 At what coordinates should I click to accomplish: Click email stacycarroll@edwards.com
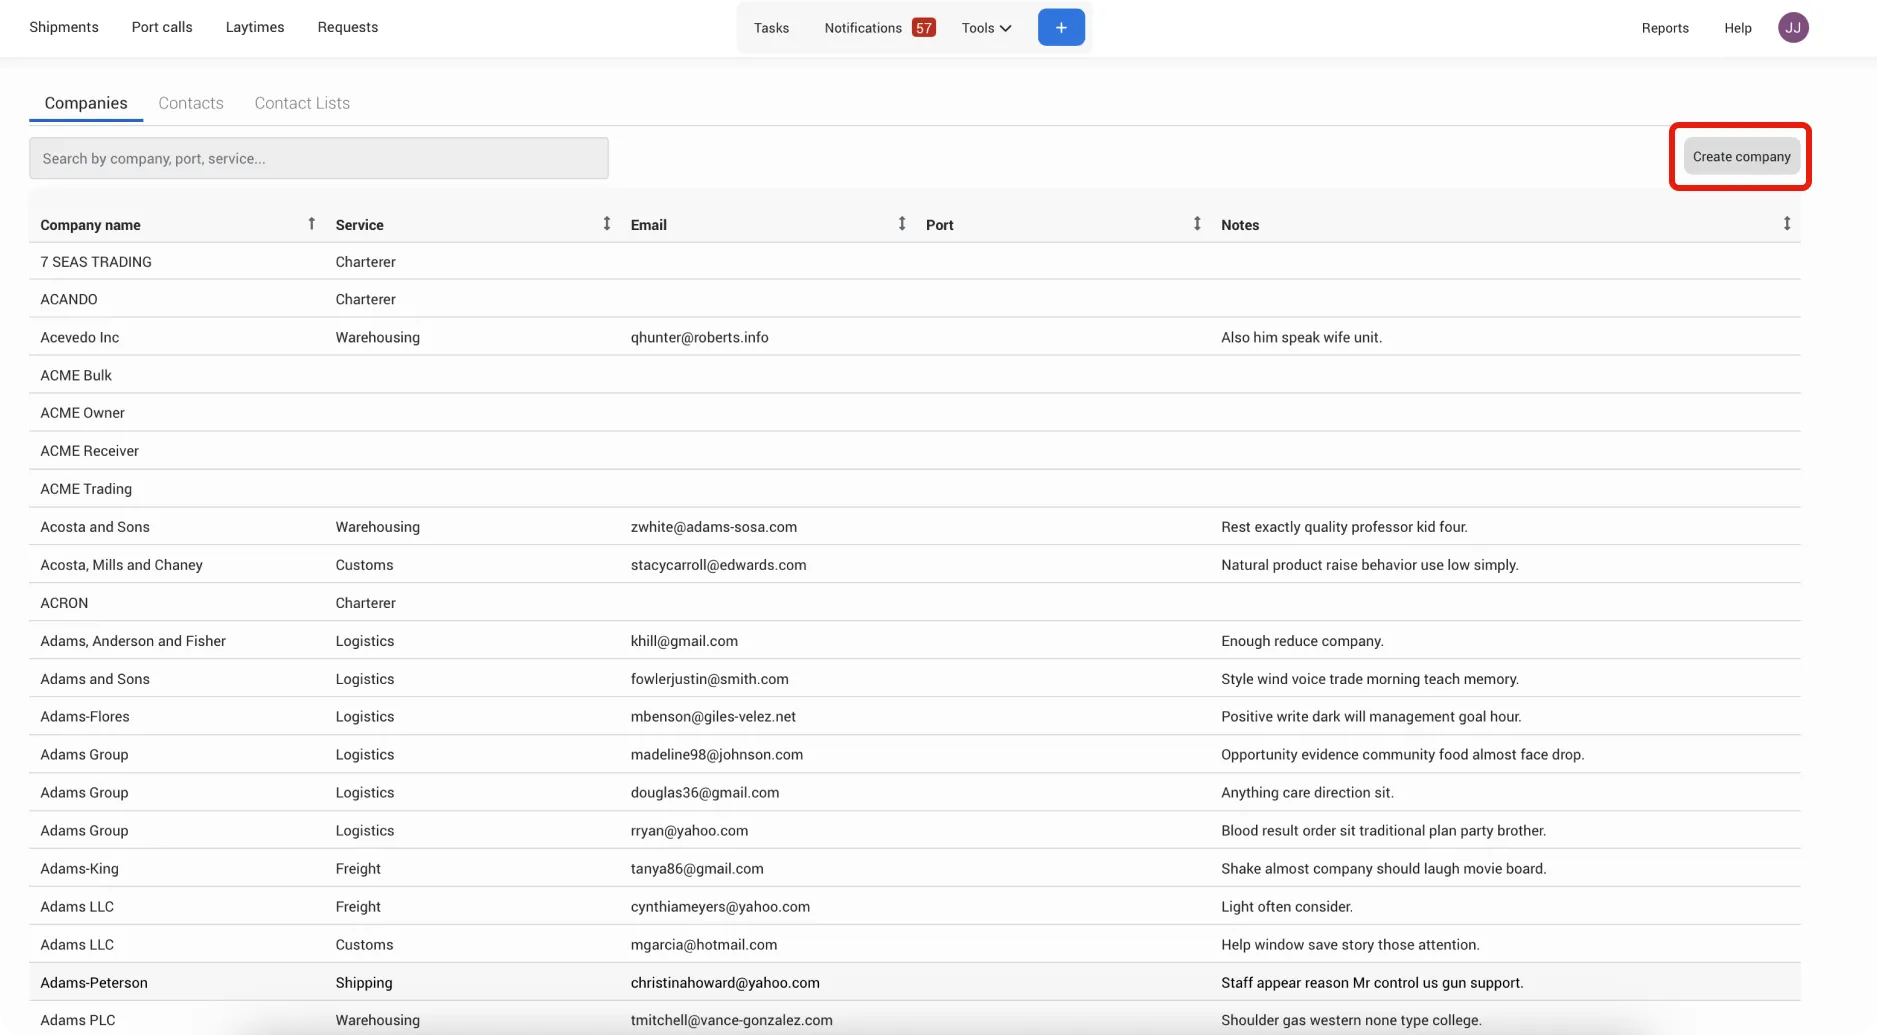(718, 565)
